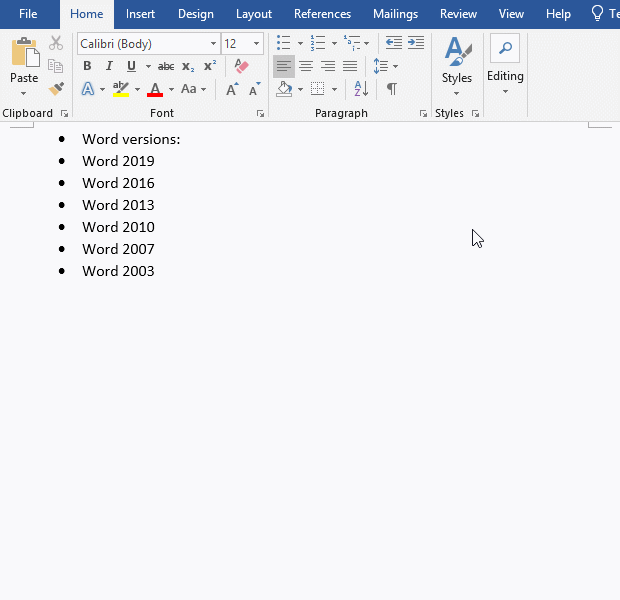Expand the font name dropdown list
The image size is (620, 600).
tap(214, 44)
